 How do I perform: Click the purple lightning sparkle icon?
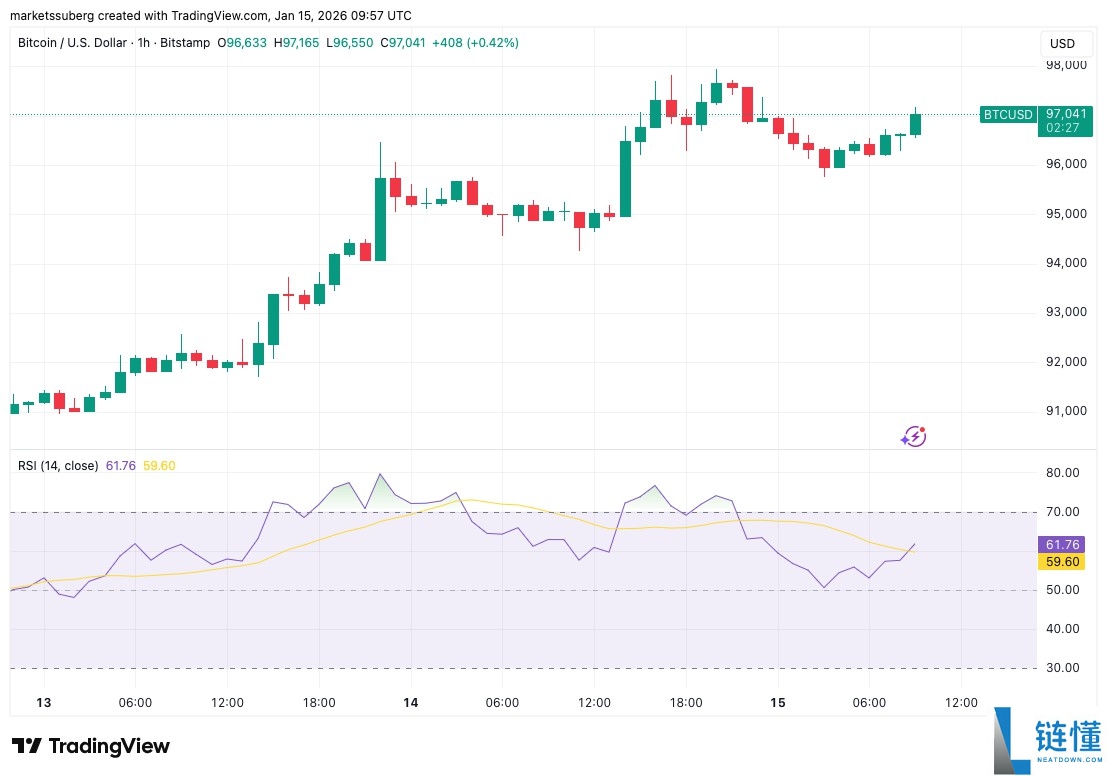tap(914, 436)
